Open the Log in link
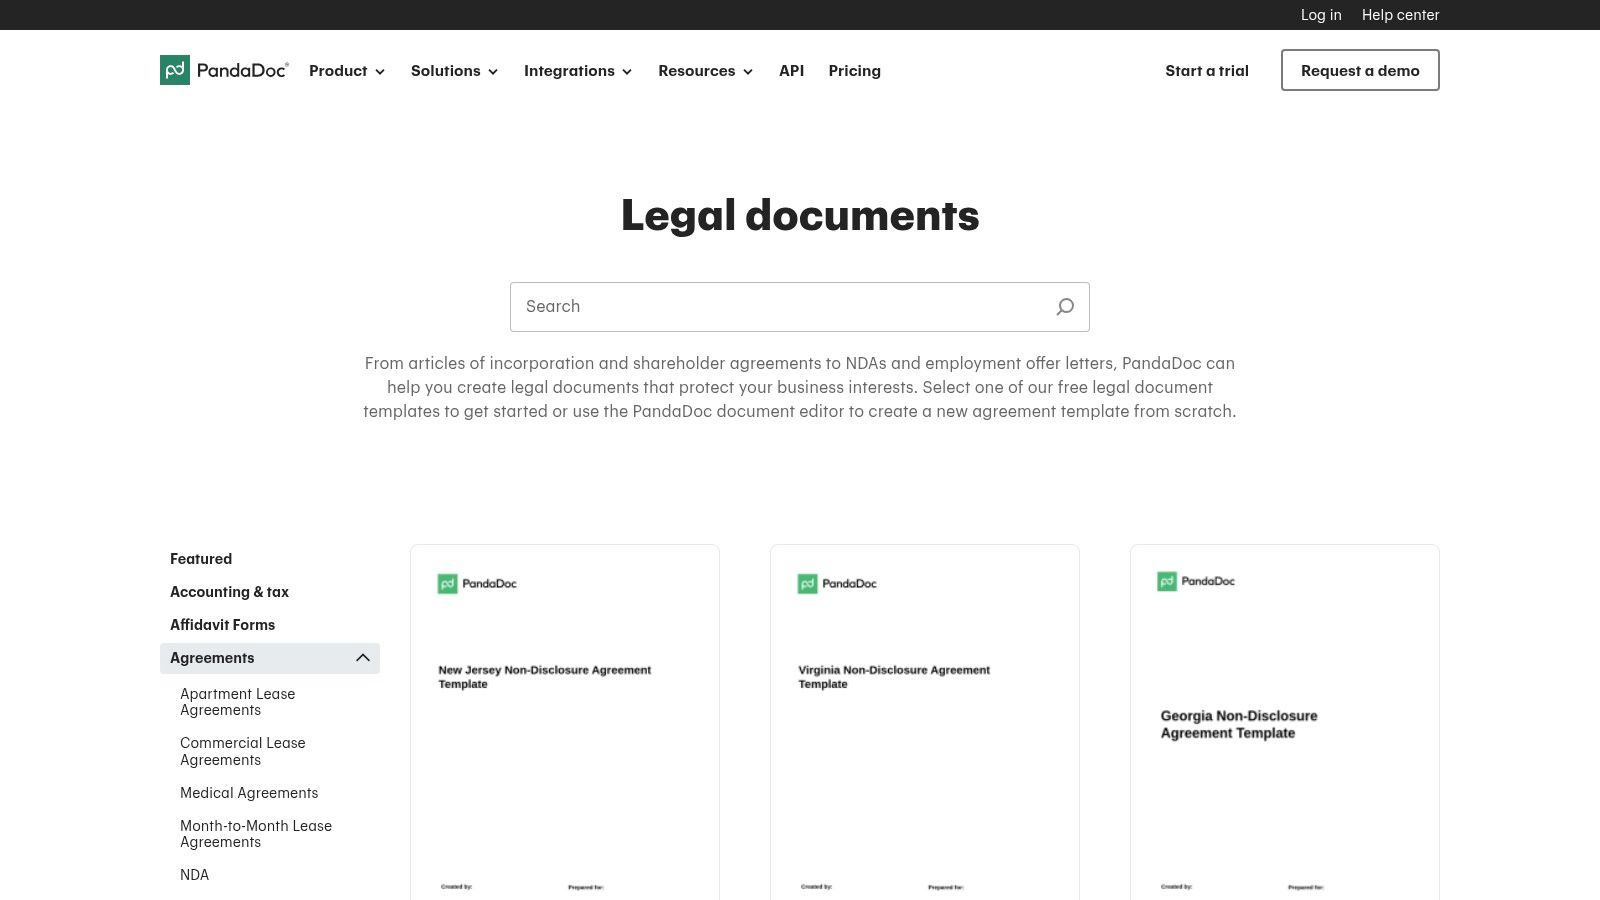 1320,15
